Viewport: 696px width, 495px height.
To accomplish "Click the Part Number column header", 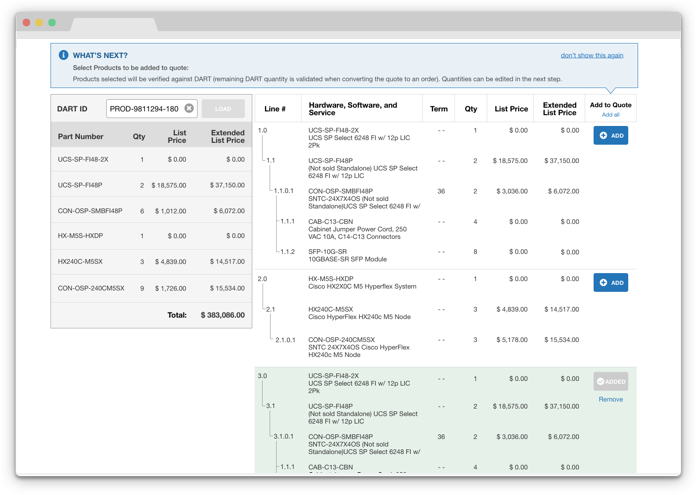I will 80,136.
